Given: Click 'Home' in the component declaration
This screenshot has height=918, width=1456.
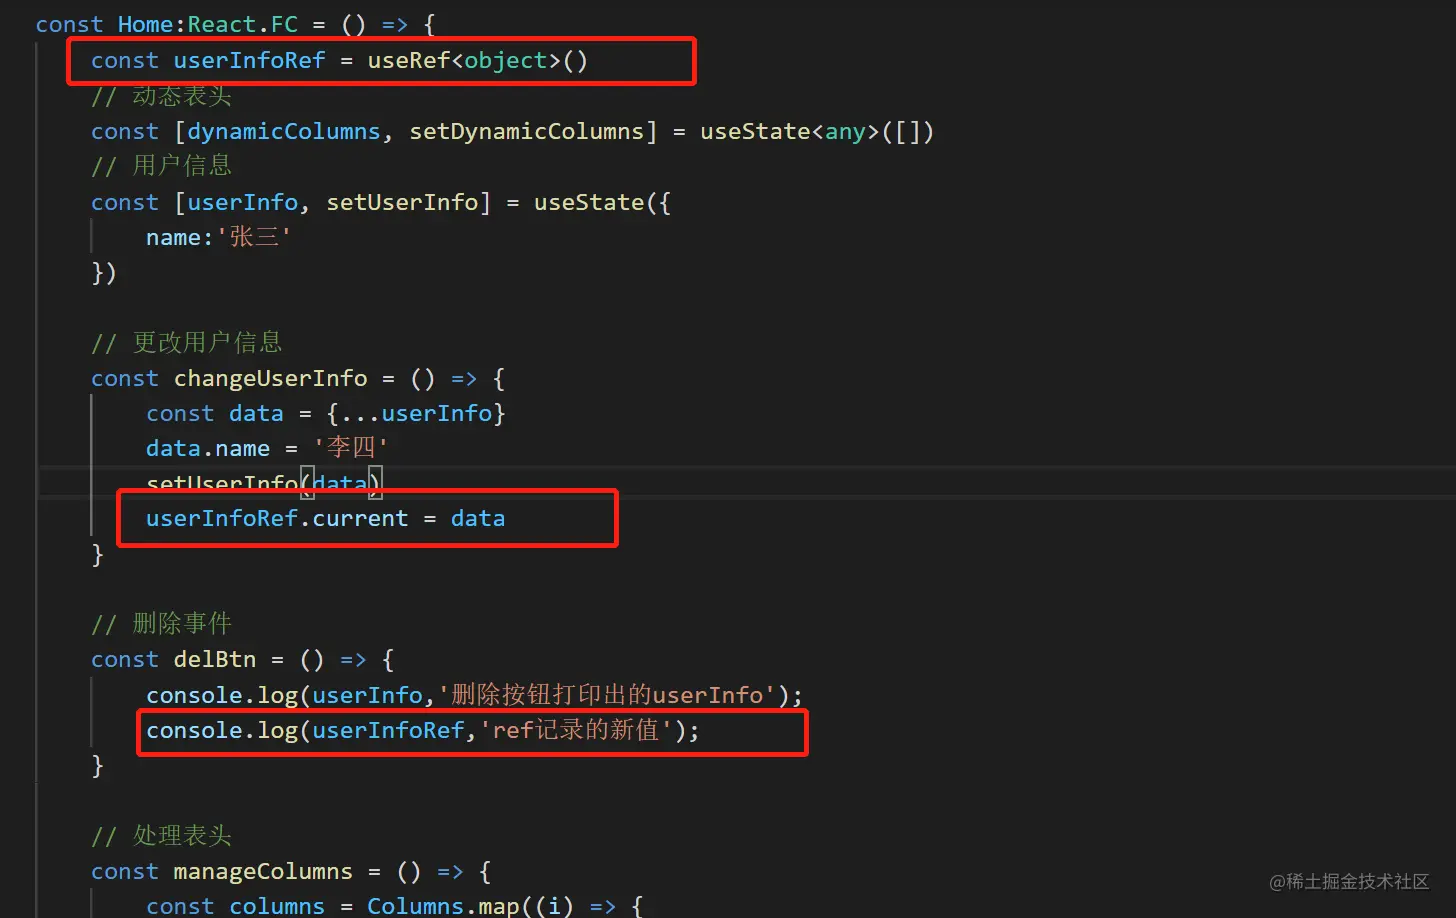Looking at the screenshot, I should 145,24.
